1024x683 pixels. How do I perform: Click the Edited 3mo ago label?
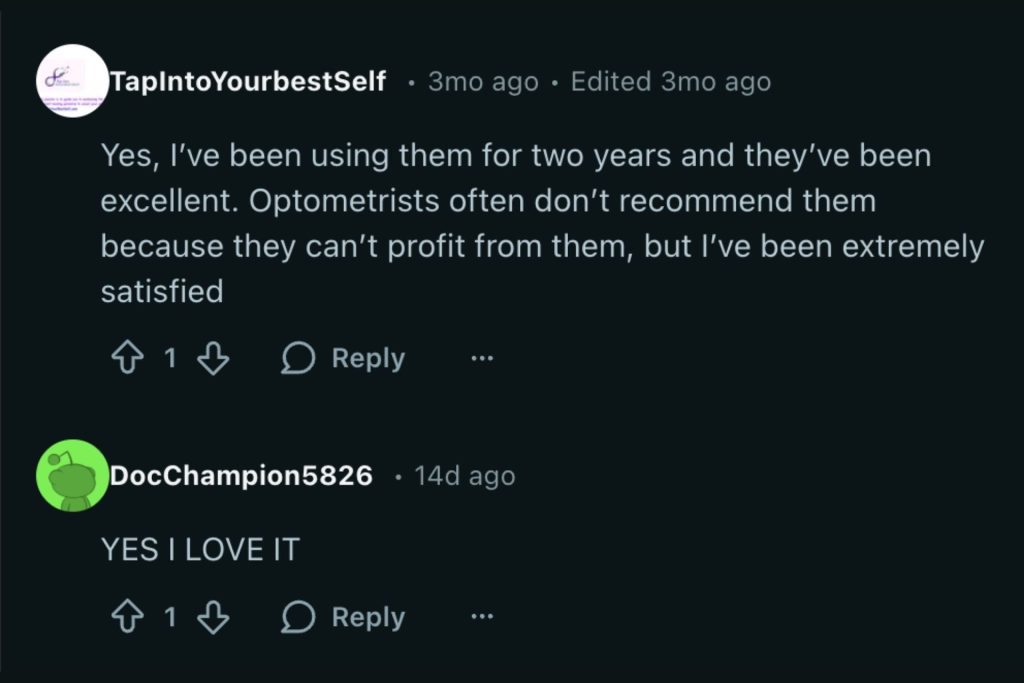click(x=669, y=81)
